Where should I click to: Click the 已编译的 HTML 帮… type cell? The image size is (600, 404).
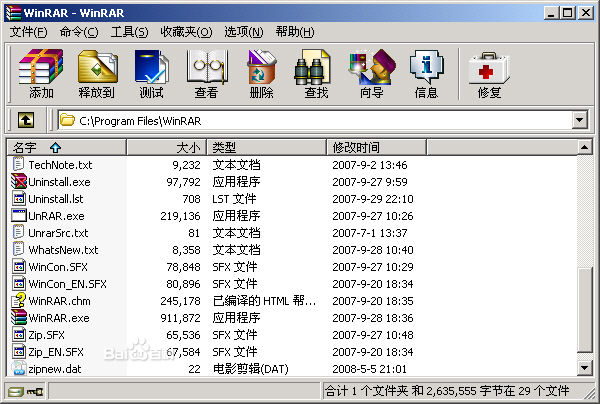(x=264, y=301)
